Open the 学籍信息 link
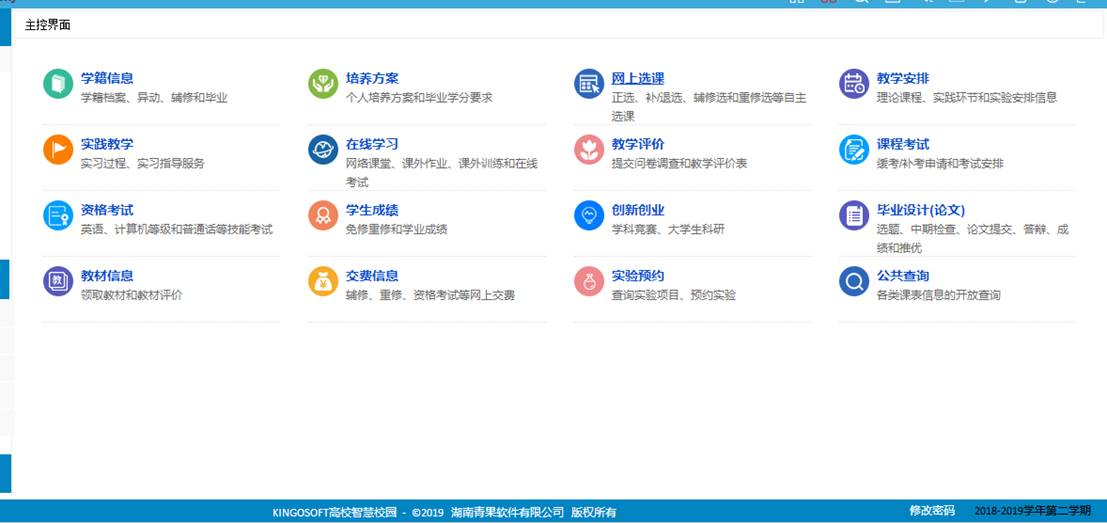 [x=107, y=78]
